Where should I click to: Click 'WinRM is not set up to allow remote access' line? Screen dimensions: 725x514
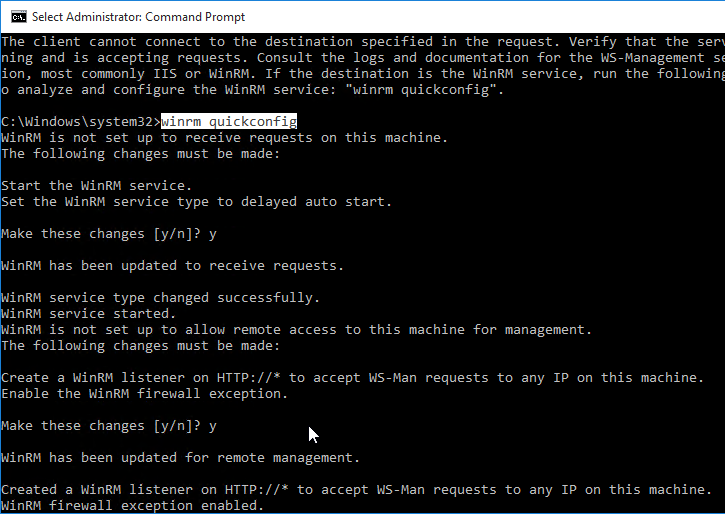[296, 330]
